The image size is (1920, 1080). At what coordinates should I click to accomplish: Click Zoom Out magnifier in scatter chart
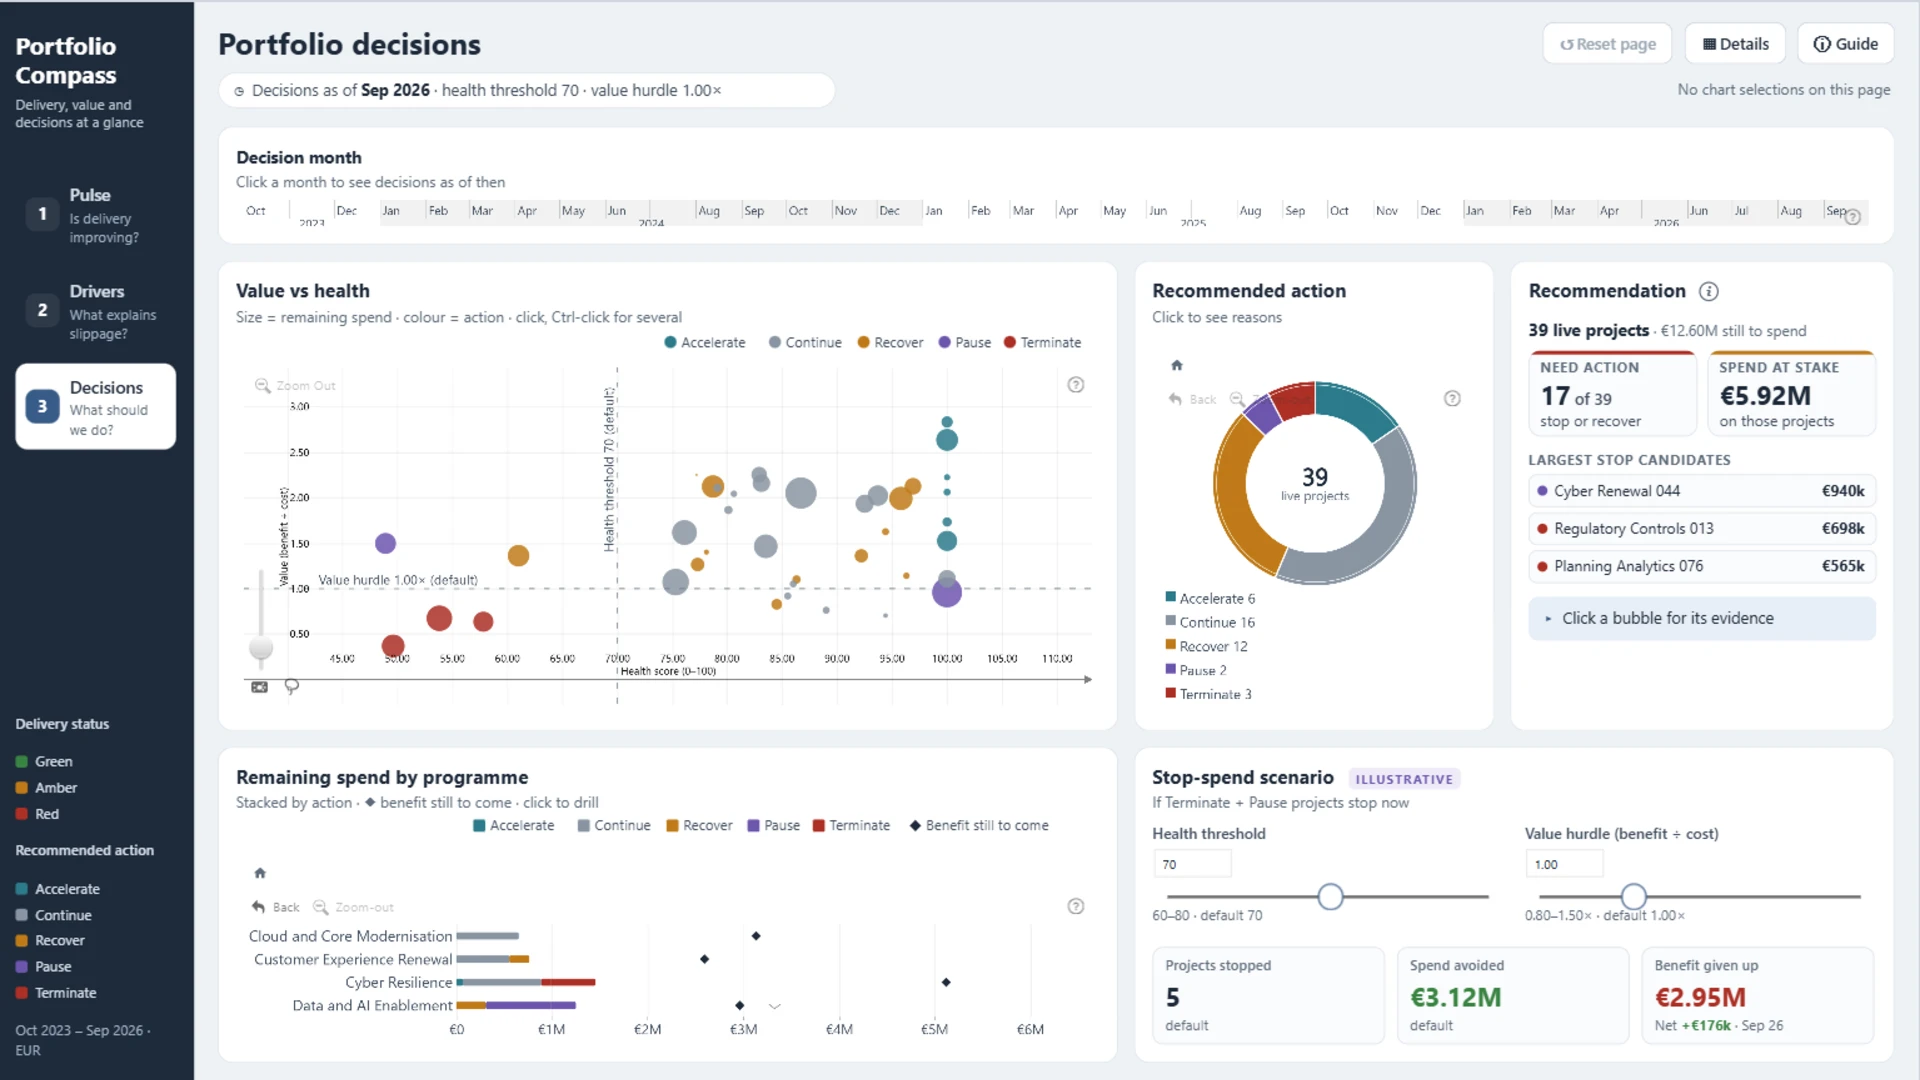click(x=262, y=385)
